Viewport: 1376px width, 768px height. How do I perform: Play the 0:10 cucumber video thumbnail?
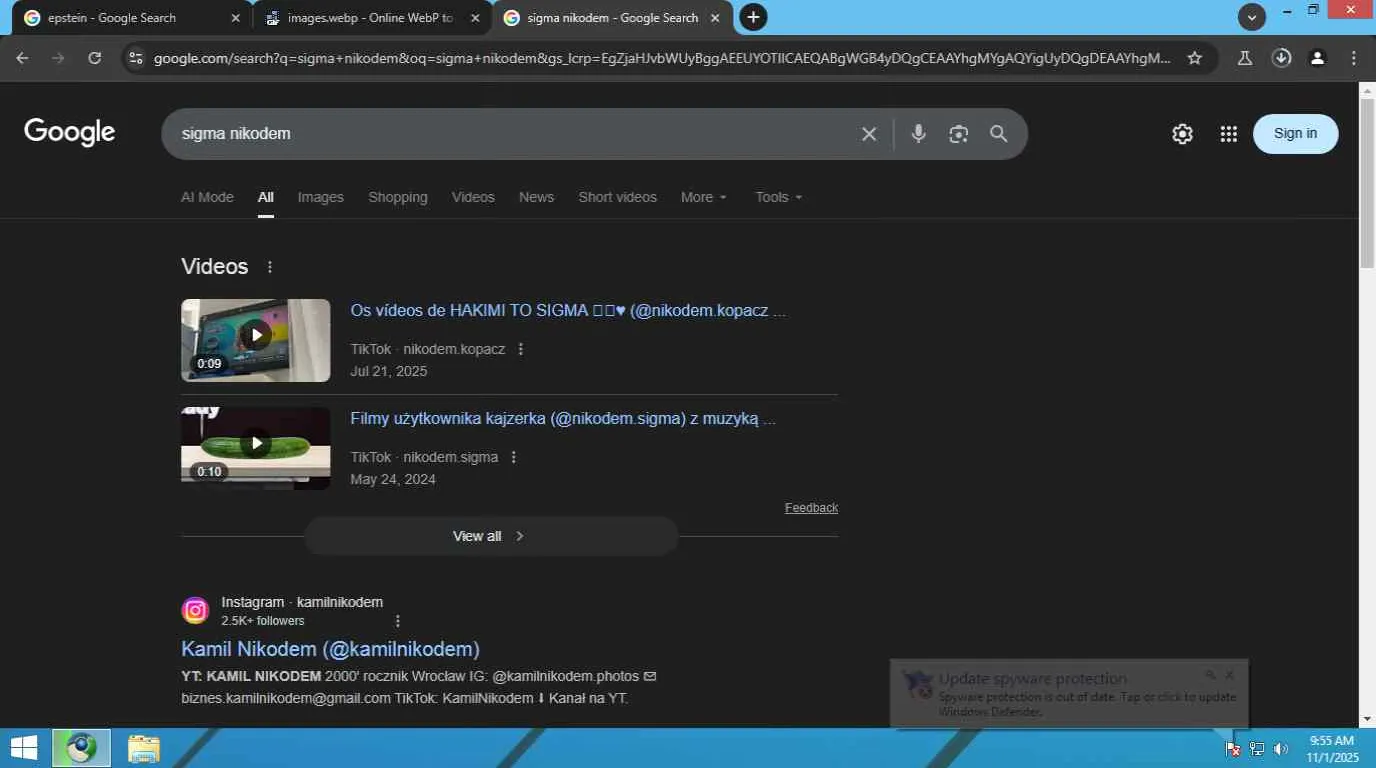pos(255,448)
